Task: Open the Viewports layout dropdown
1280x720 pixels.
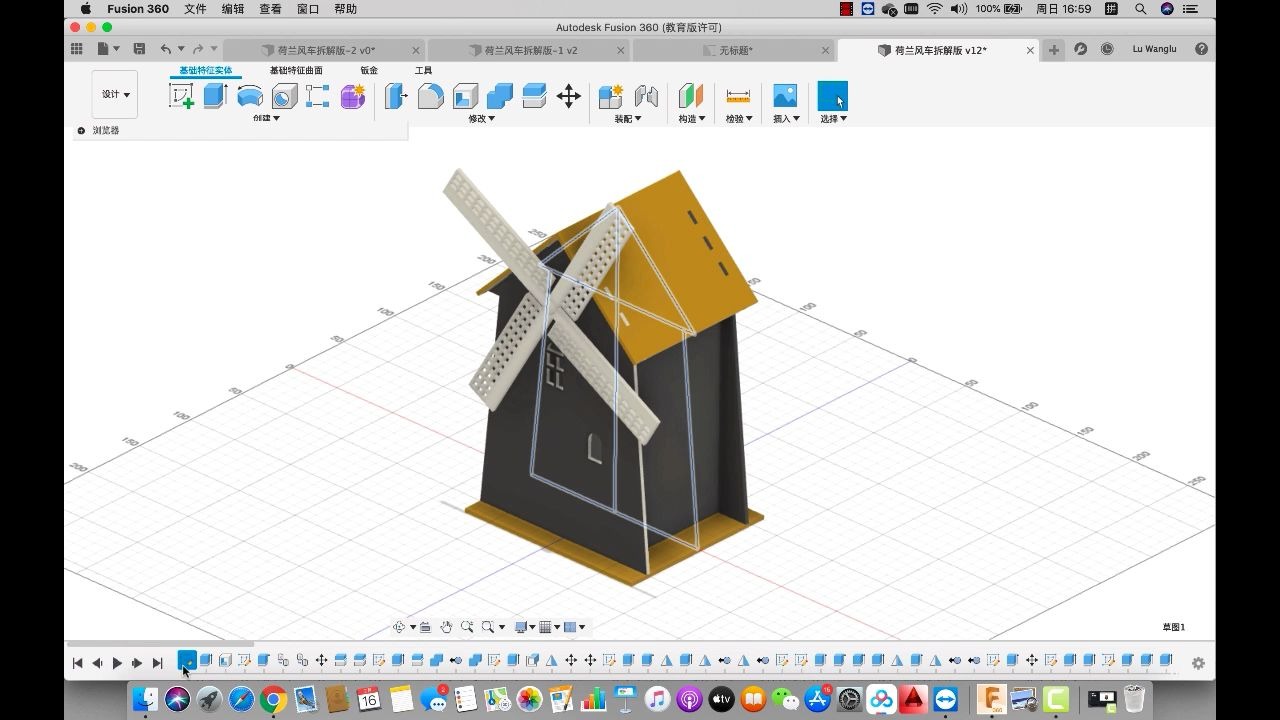Action: tap(575, 627)
